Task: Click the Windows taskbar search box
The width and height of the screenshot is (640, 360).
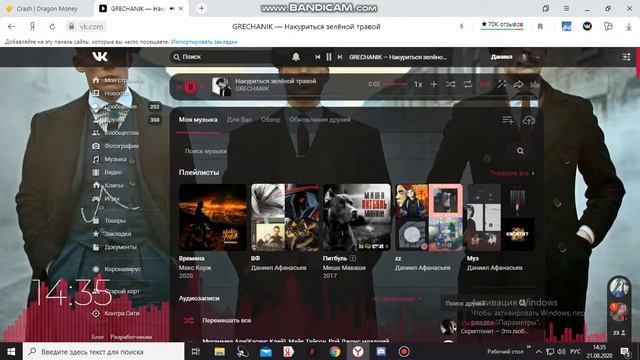Action: pyautogui.click(x=104, y=351)
